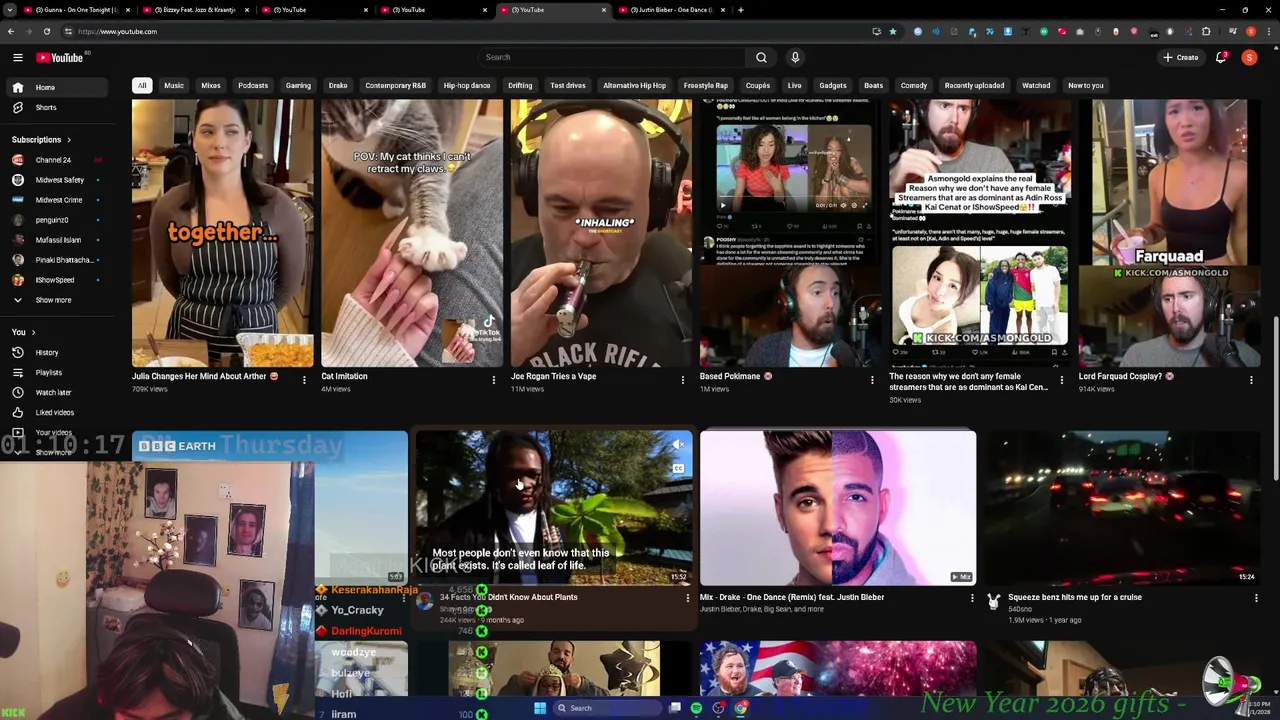1280x720 pixels.
Task: Select the Drake filter chip
Action: click(338, 85)
